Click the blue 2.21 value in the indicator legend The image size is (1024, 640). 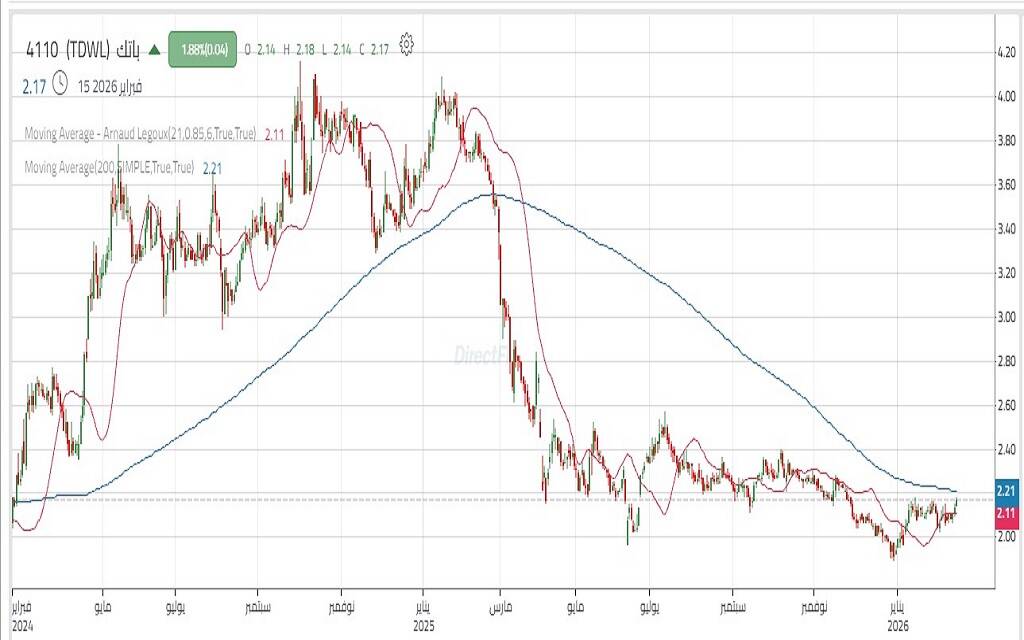coord(212,169)
